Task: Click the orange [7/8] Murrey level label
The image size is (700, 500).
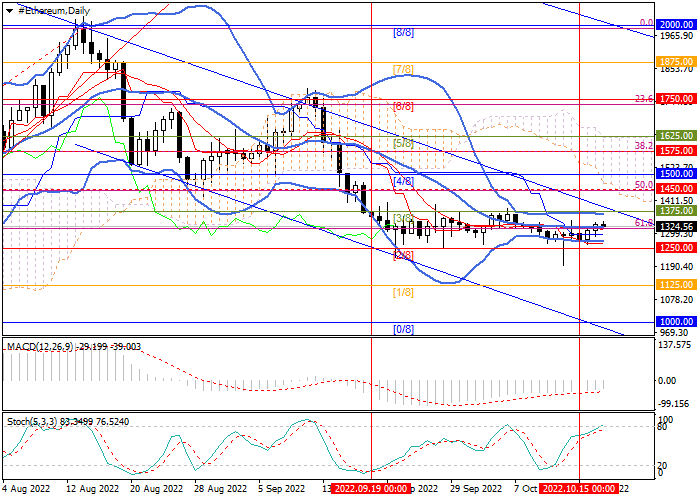Action: click(403, 69)
